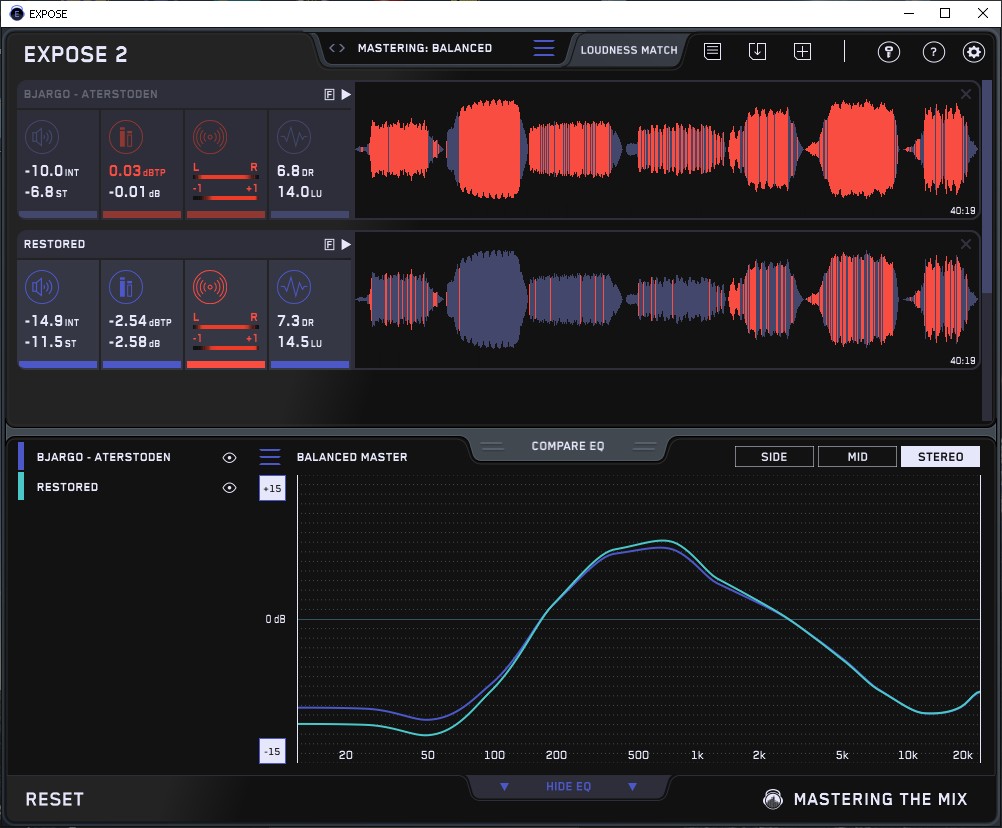1002x828 pixels.
Task: Toggle visibility eye for Restored EQ curve
Action: 229,487
